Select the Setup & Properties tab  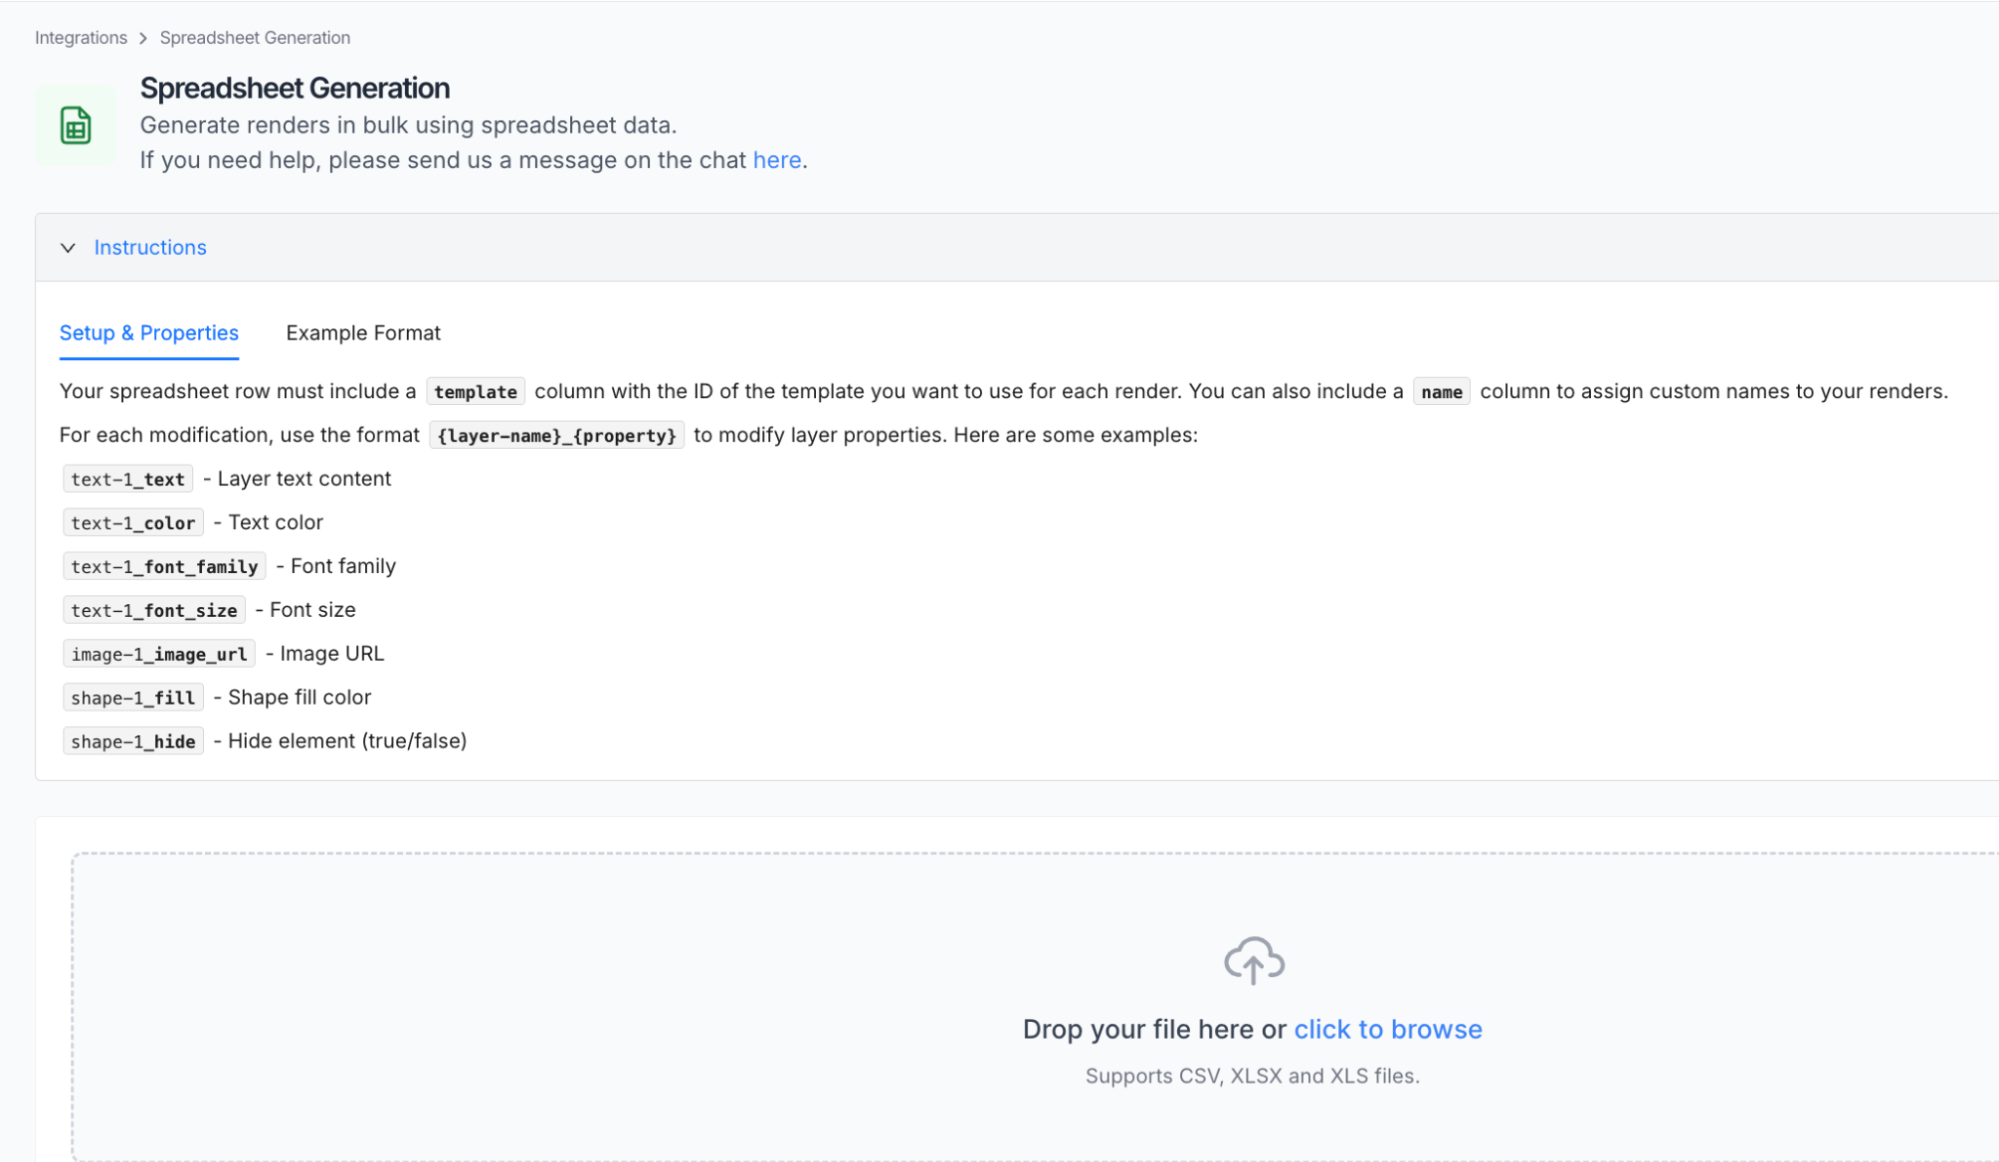[x=149, y=333]
